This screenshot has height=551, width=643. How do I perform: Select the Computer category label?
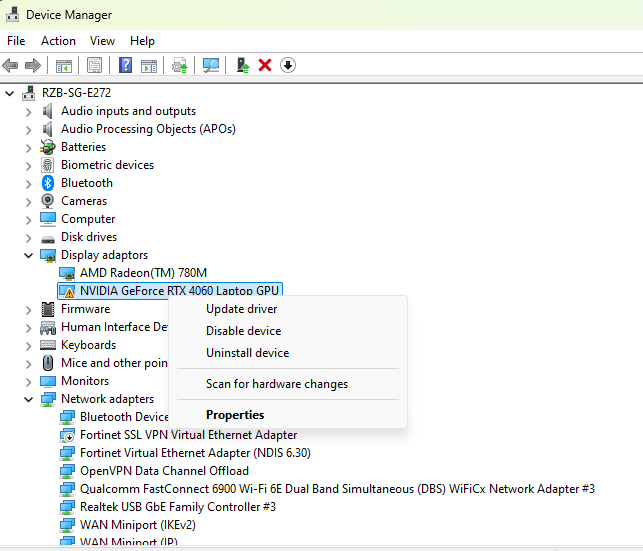coord(88,219)
